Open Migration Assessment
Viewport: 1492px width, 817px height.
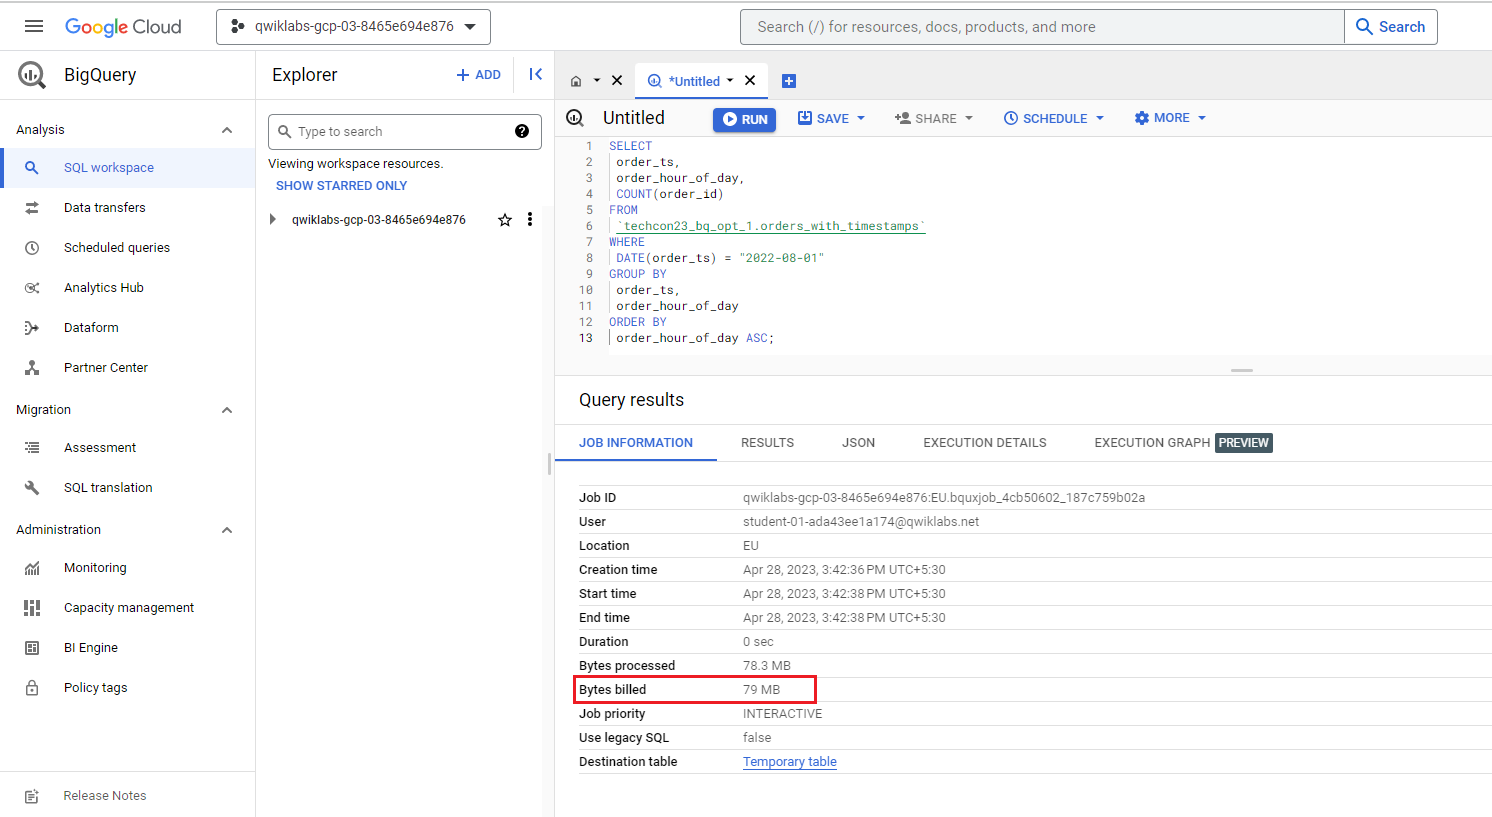(128, 448)
